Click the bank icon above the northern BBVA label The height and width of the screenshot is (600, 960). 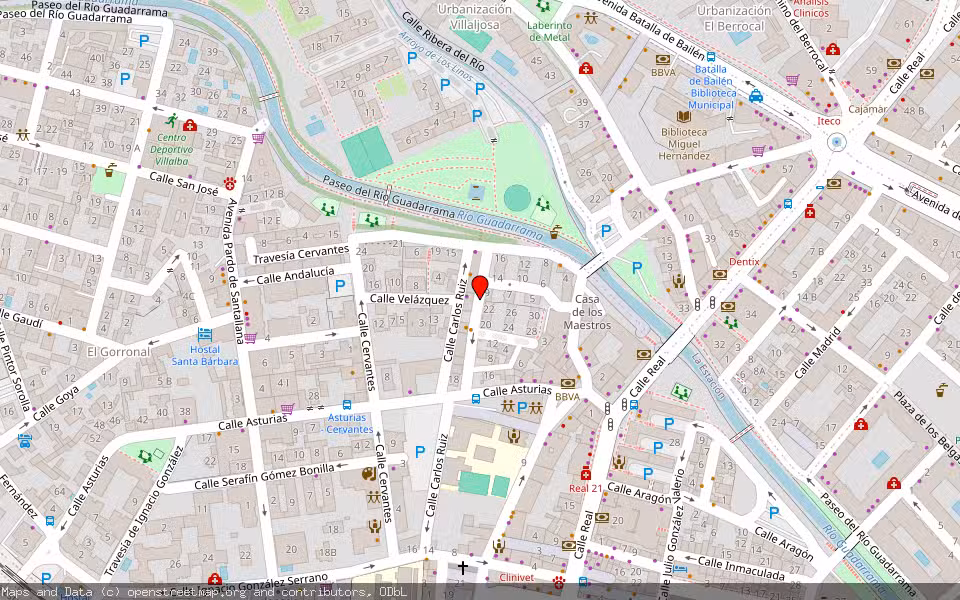[662, 60]
